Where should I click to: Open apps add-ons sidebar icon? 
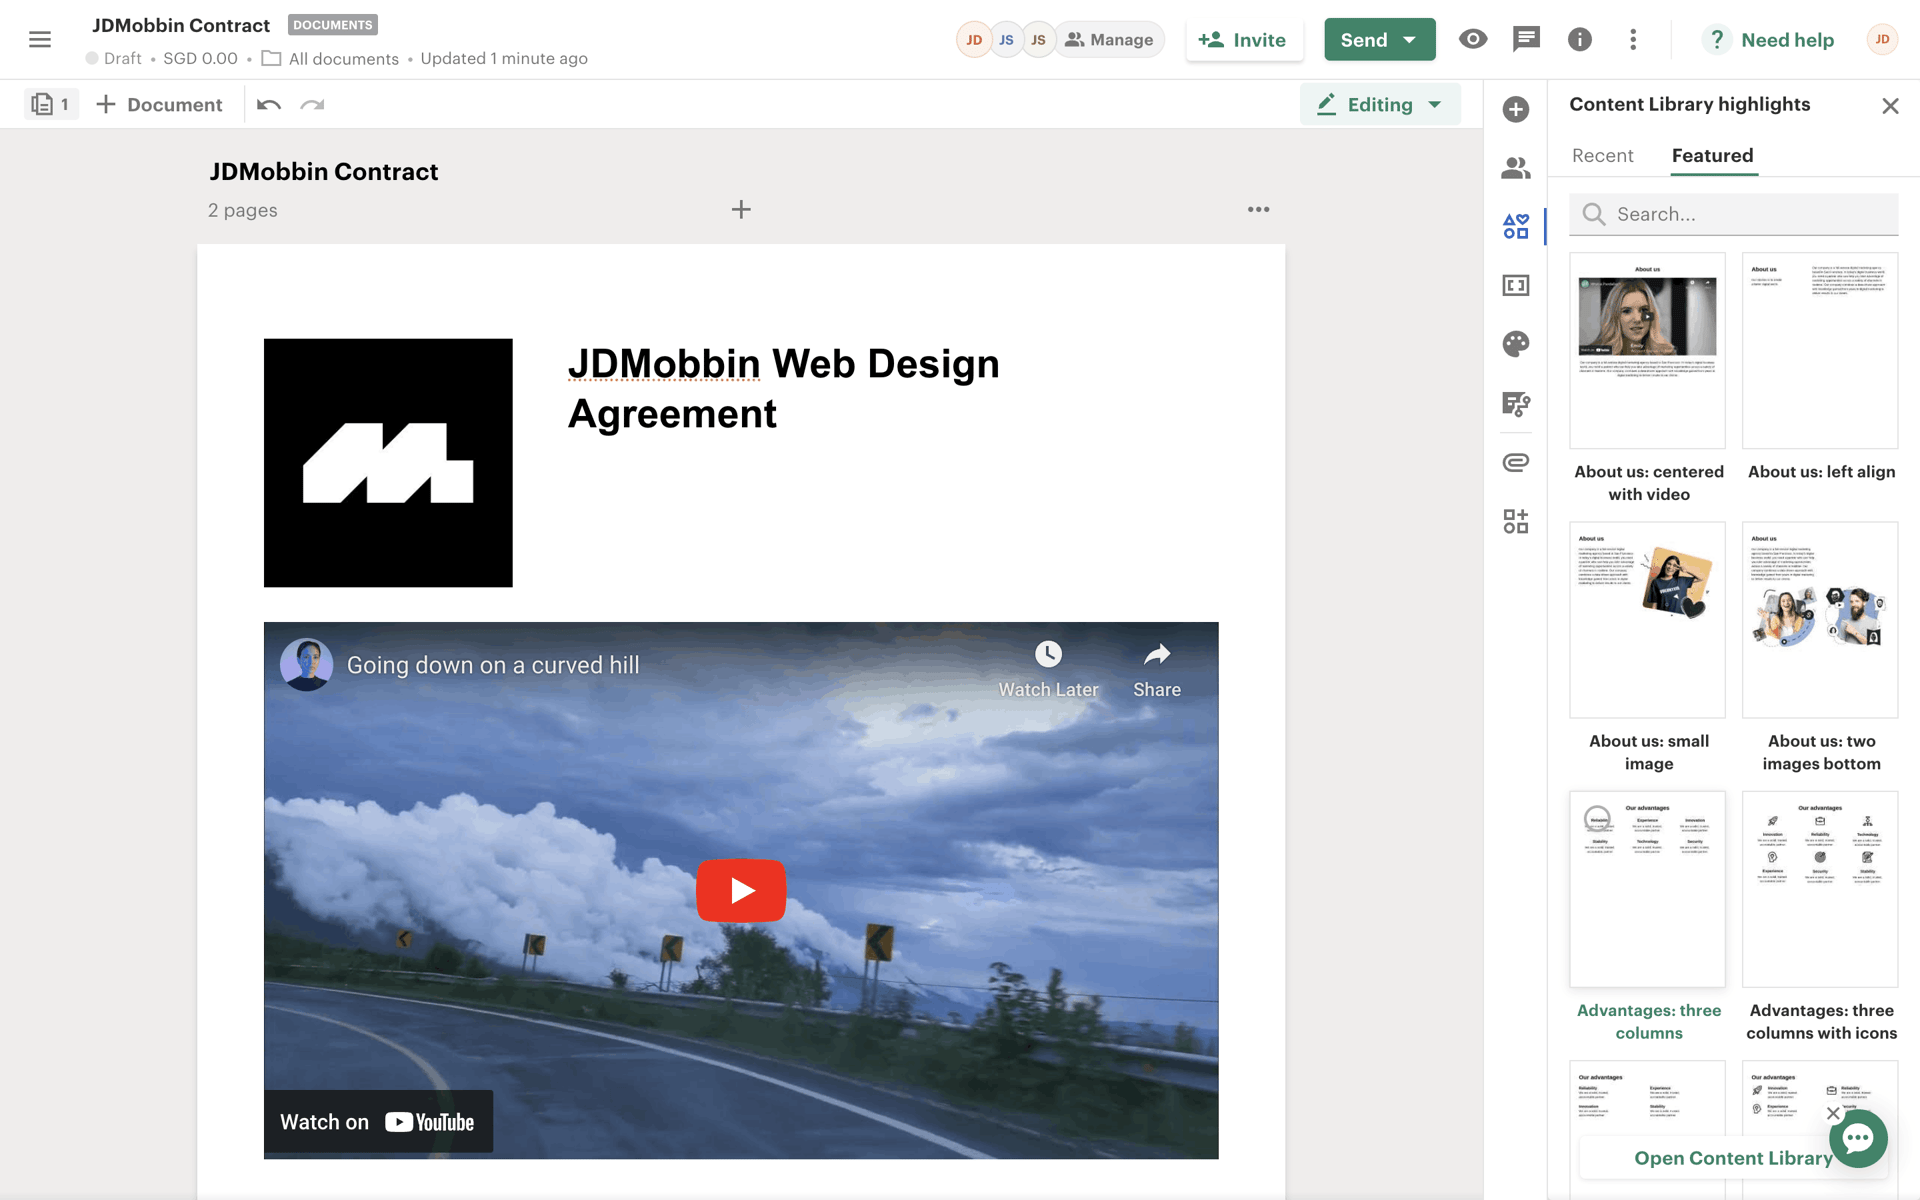pos(1516,521)
